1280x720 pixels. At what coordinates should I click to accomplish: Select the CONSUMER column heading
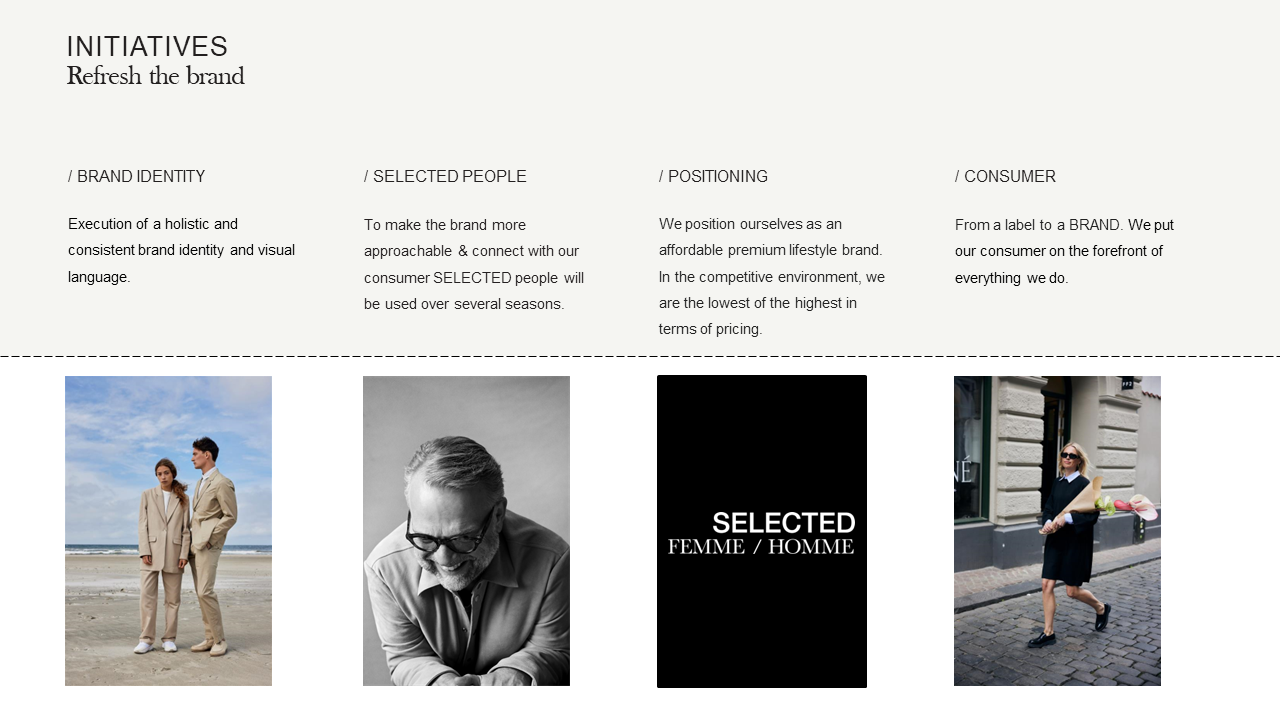pyautogui.click(x=1006, y=177)
